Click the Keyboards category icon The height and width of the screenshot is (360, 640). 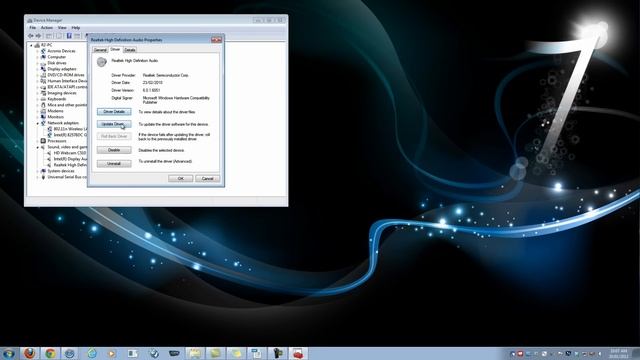click(x=43, y=99)
